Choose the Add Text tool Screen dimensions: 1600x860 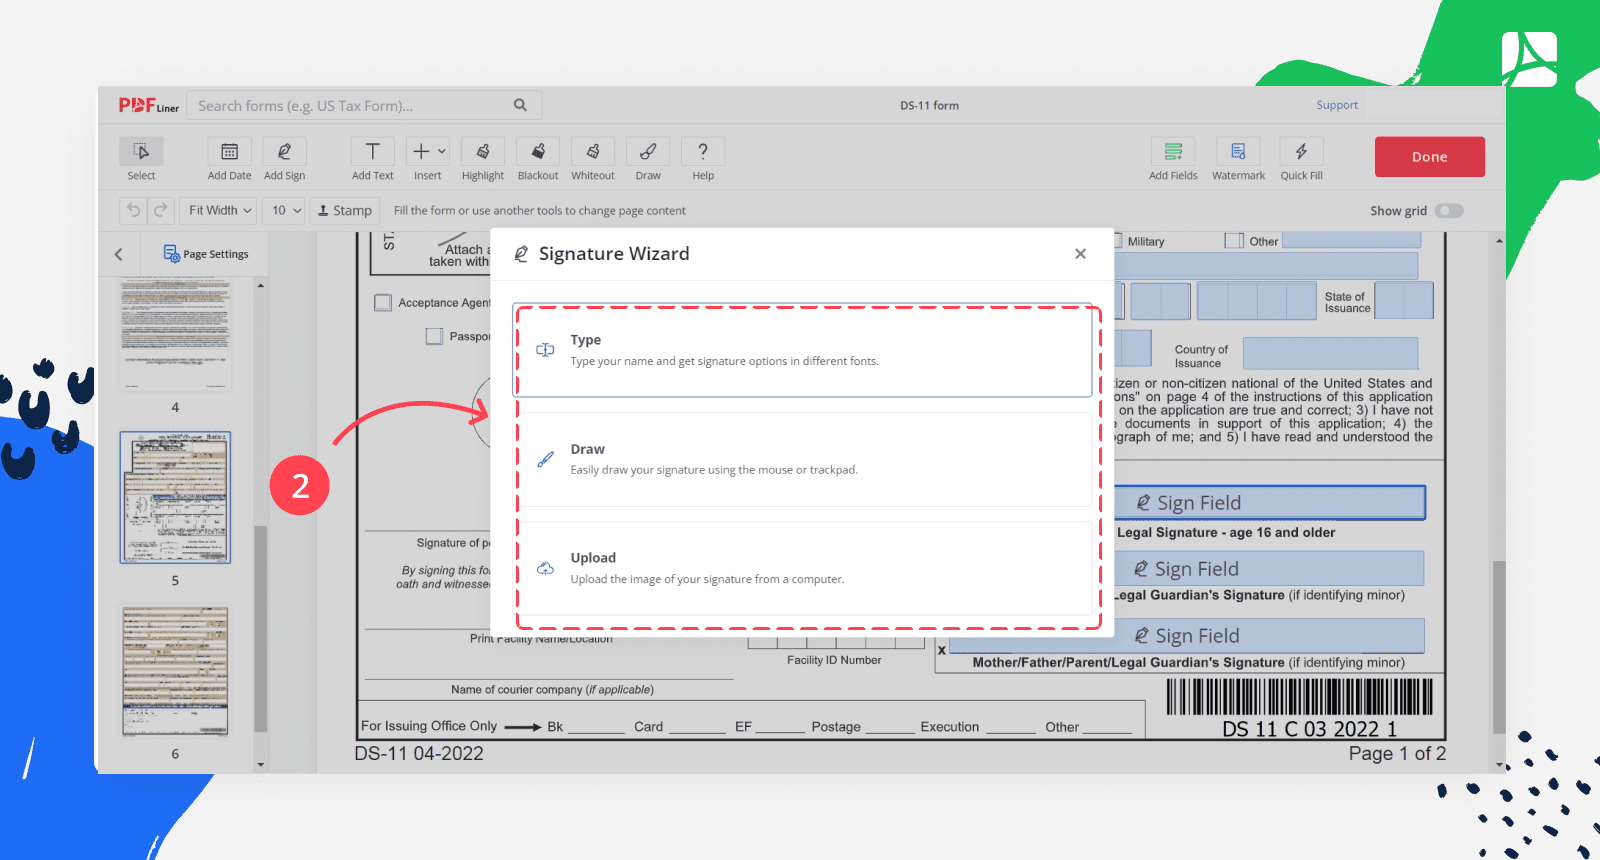coord(372,152)
